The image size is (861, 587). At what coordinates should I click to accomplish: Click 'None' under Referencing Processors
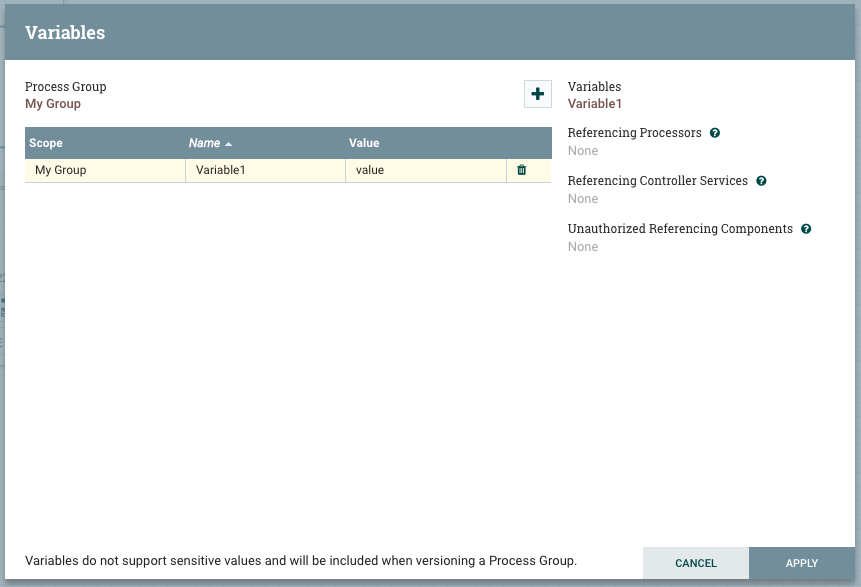point(583,150)
